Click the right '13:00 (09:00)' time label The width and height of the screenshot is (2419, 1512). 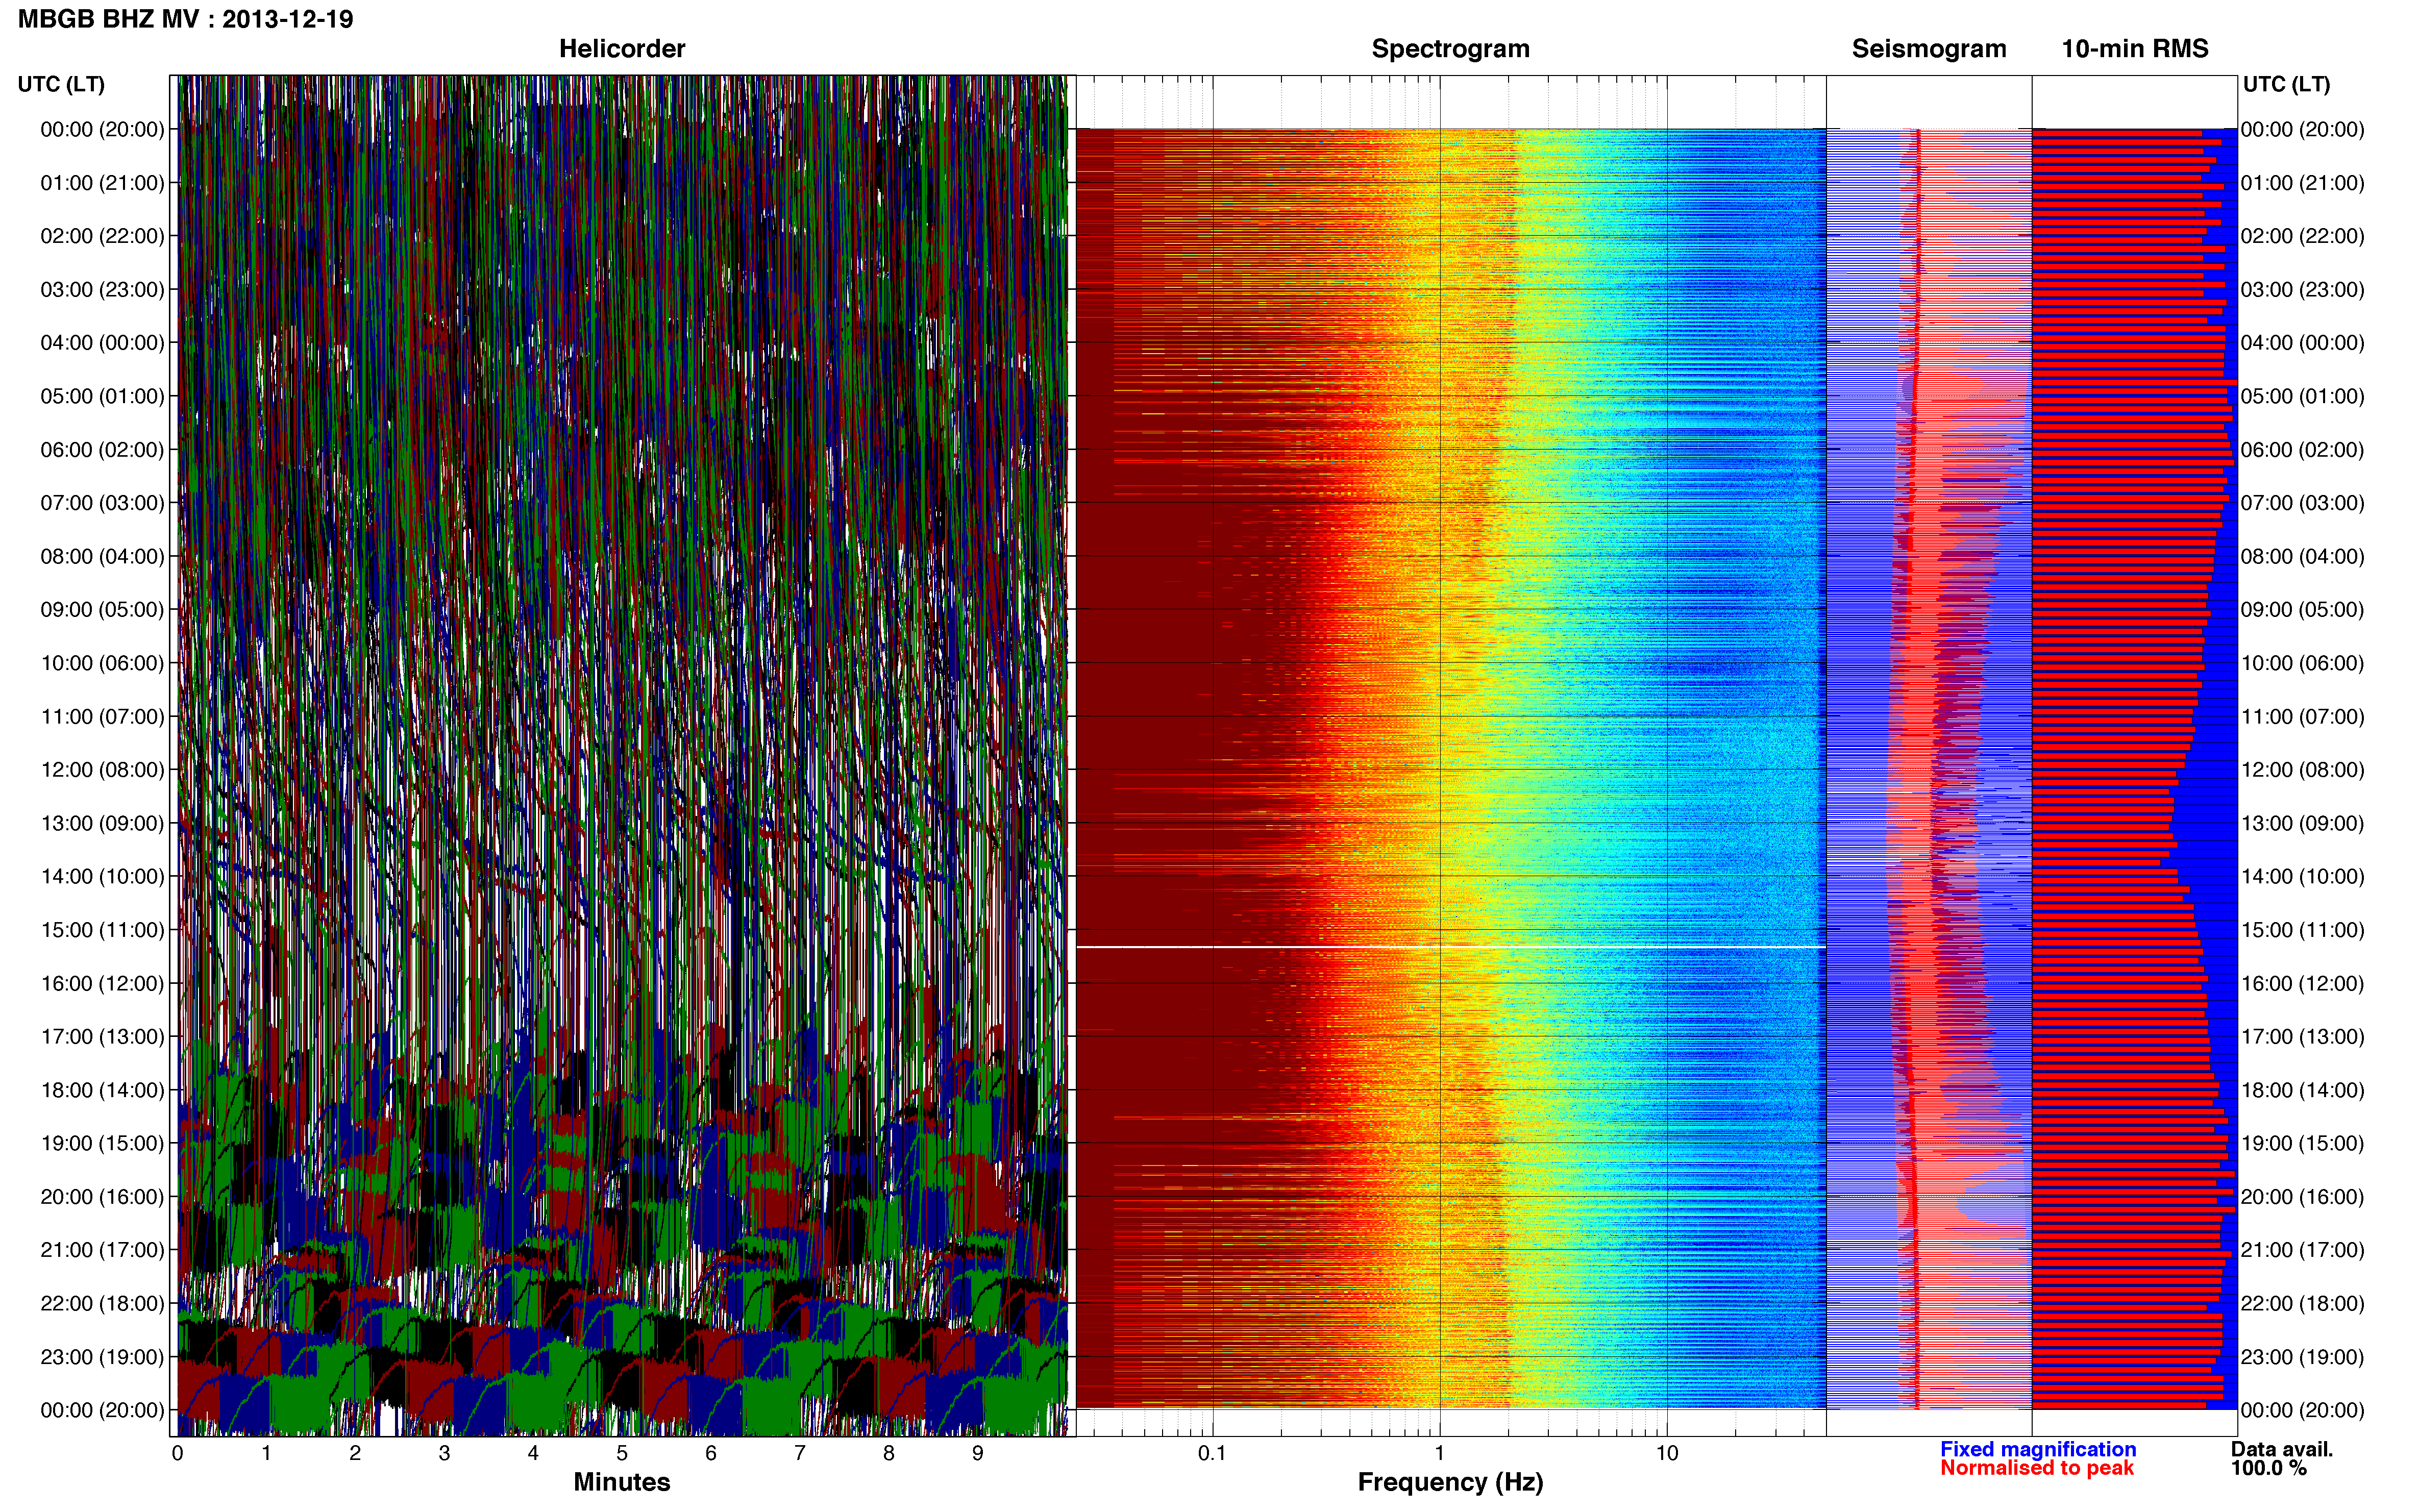2302,823
